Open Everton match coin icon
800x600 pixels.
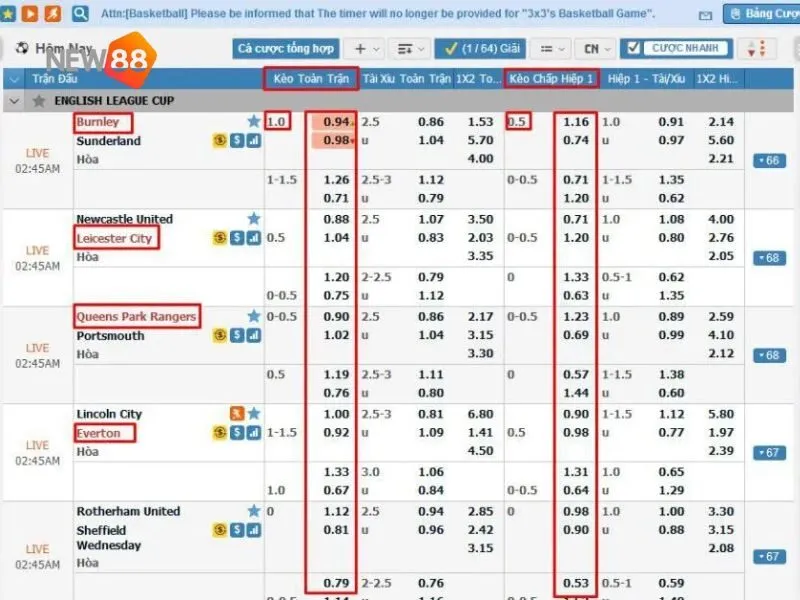pyautogui.click(x=220, y=433)
